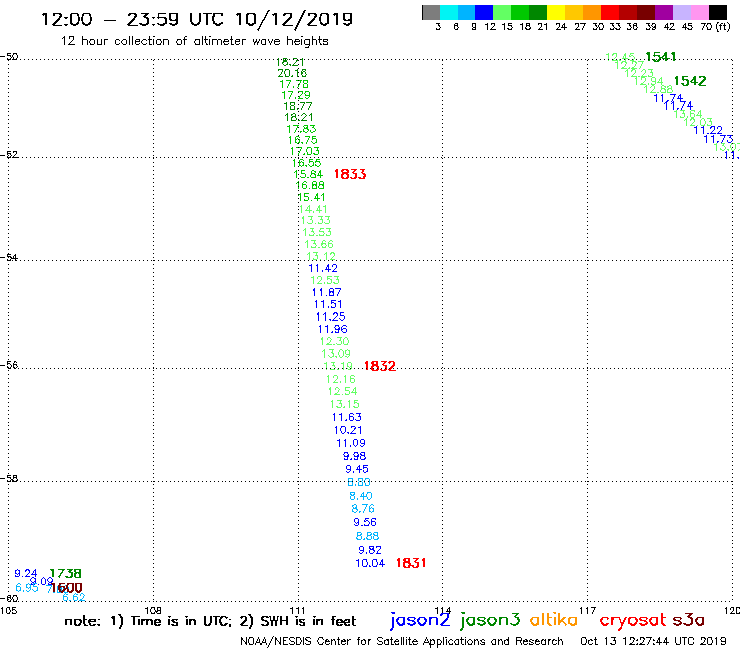Click the jason2 satellite legend label
The image size is (740, 650).
(420, 620)
